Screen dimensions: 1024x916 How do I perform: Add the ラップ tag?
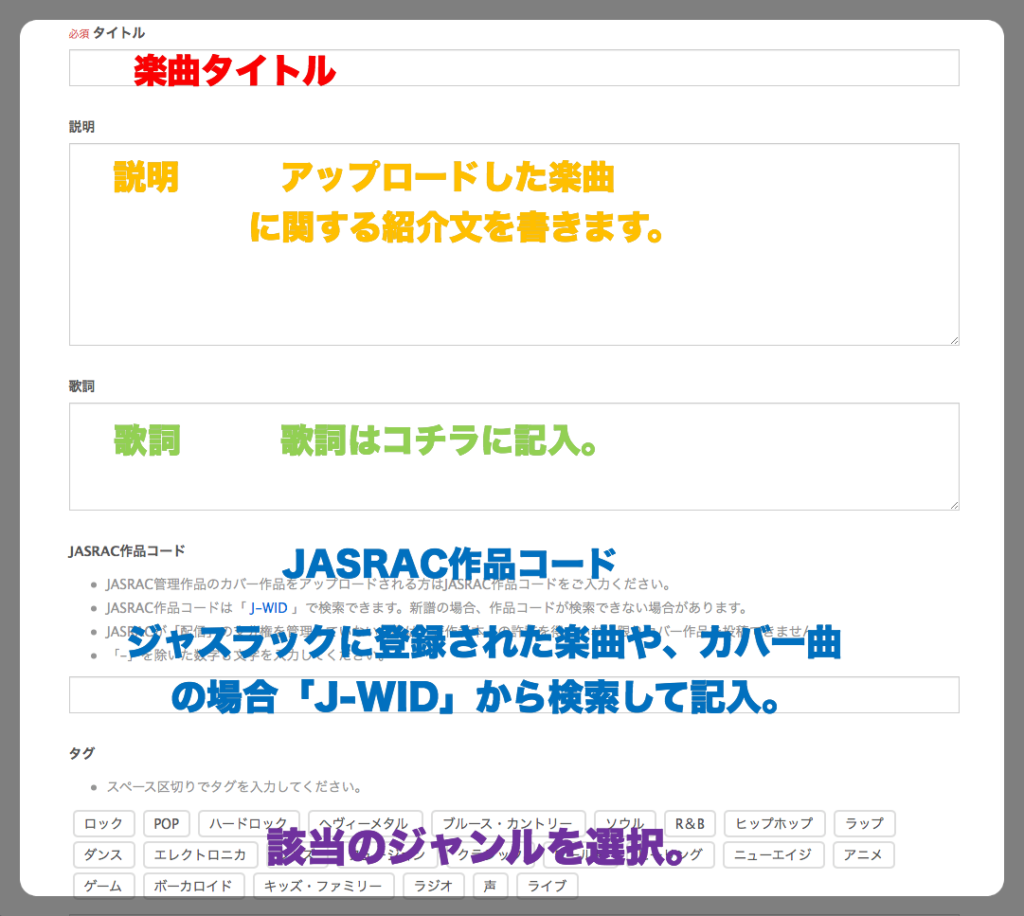point(865,824)
